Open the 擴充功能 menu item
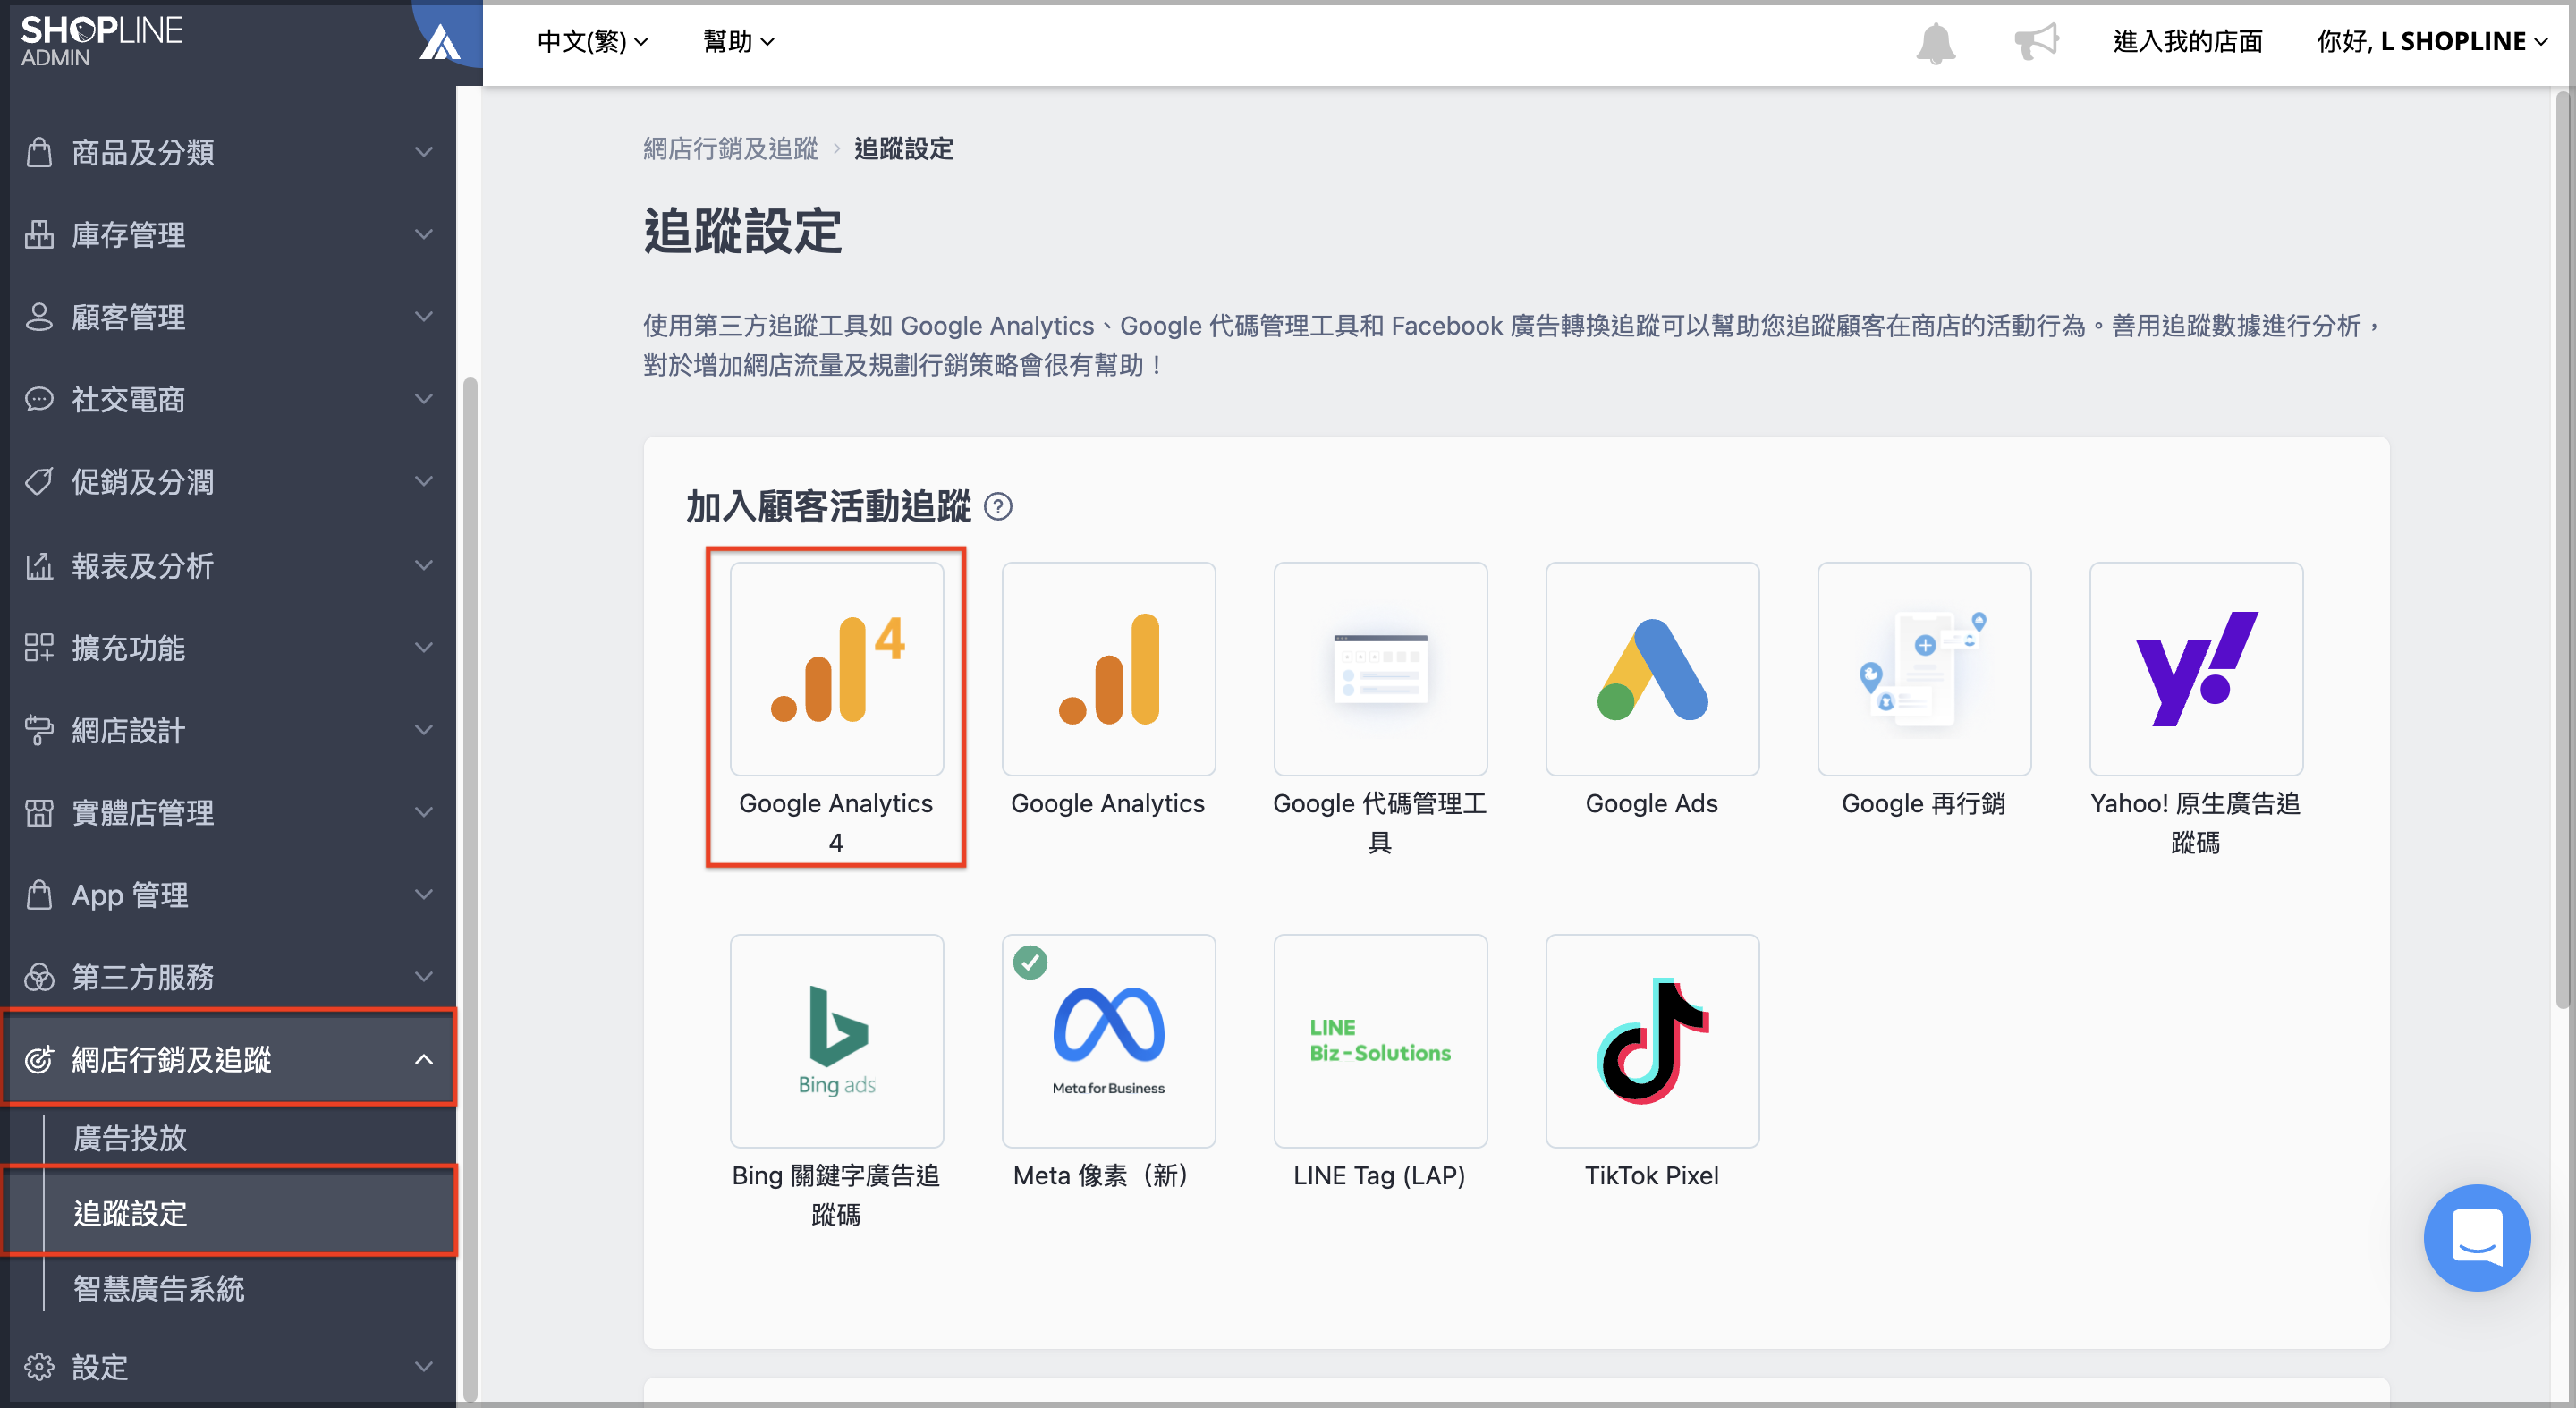 [229, 647]
